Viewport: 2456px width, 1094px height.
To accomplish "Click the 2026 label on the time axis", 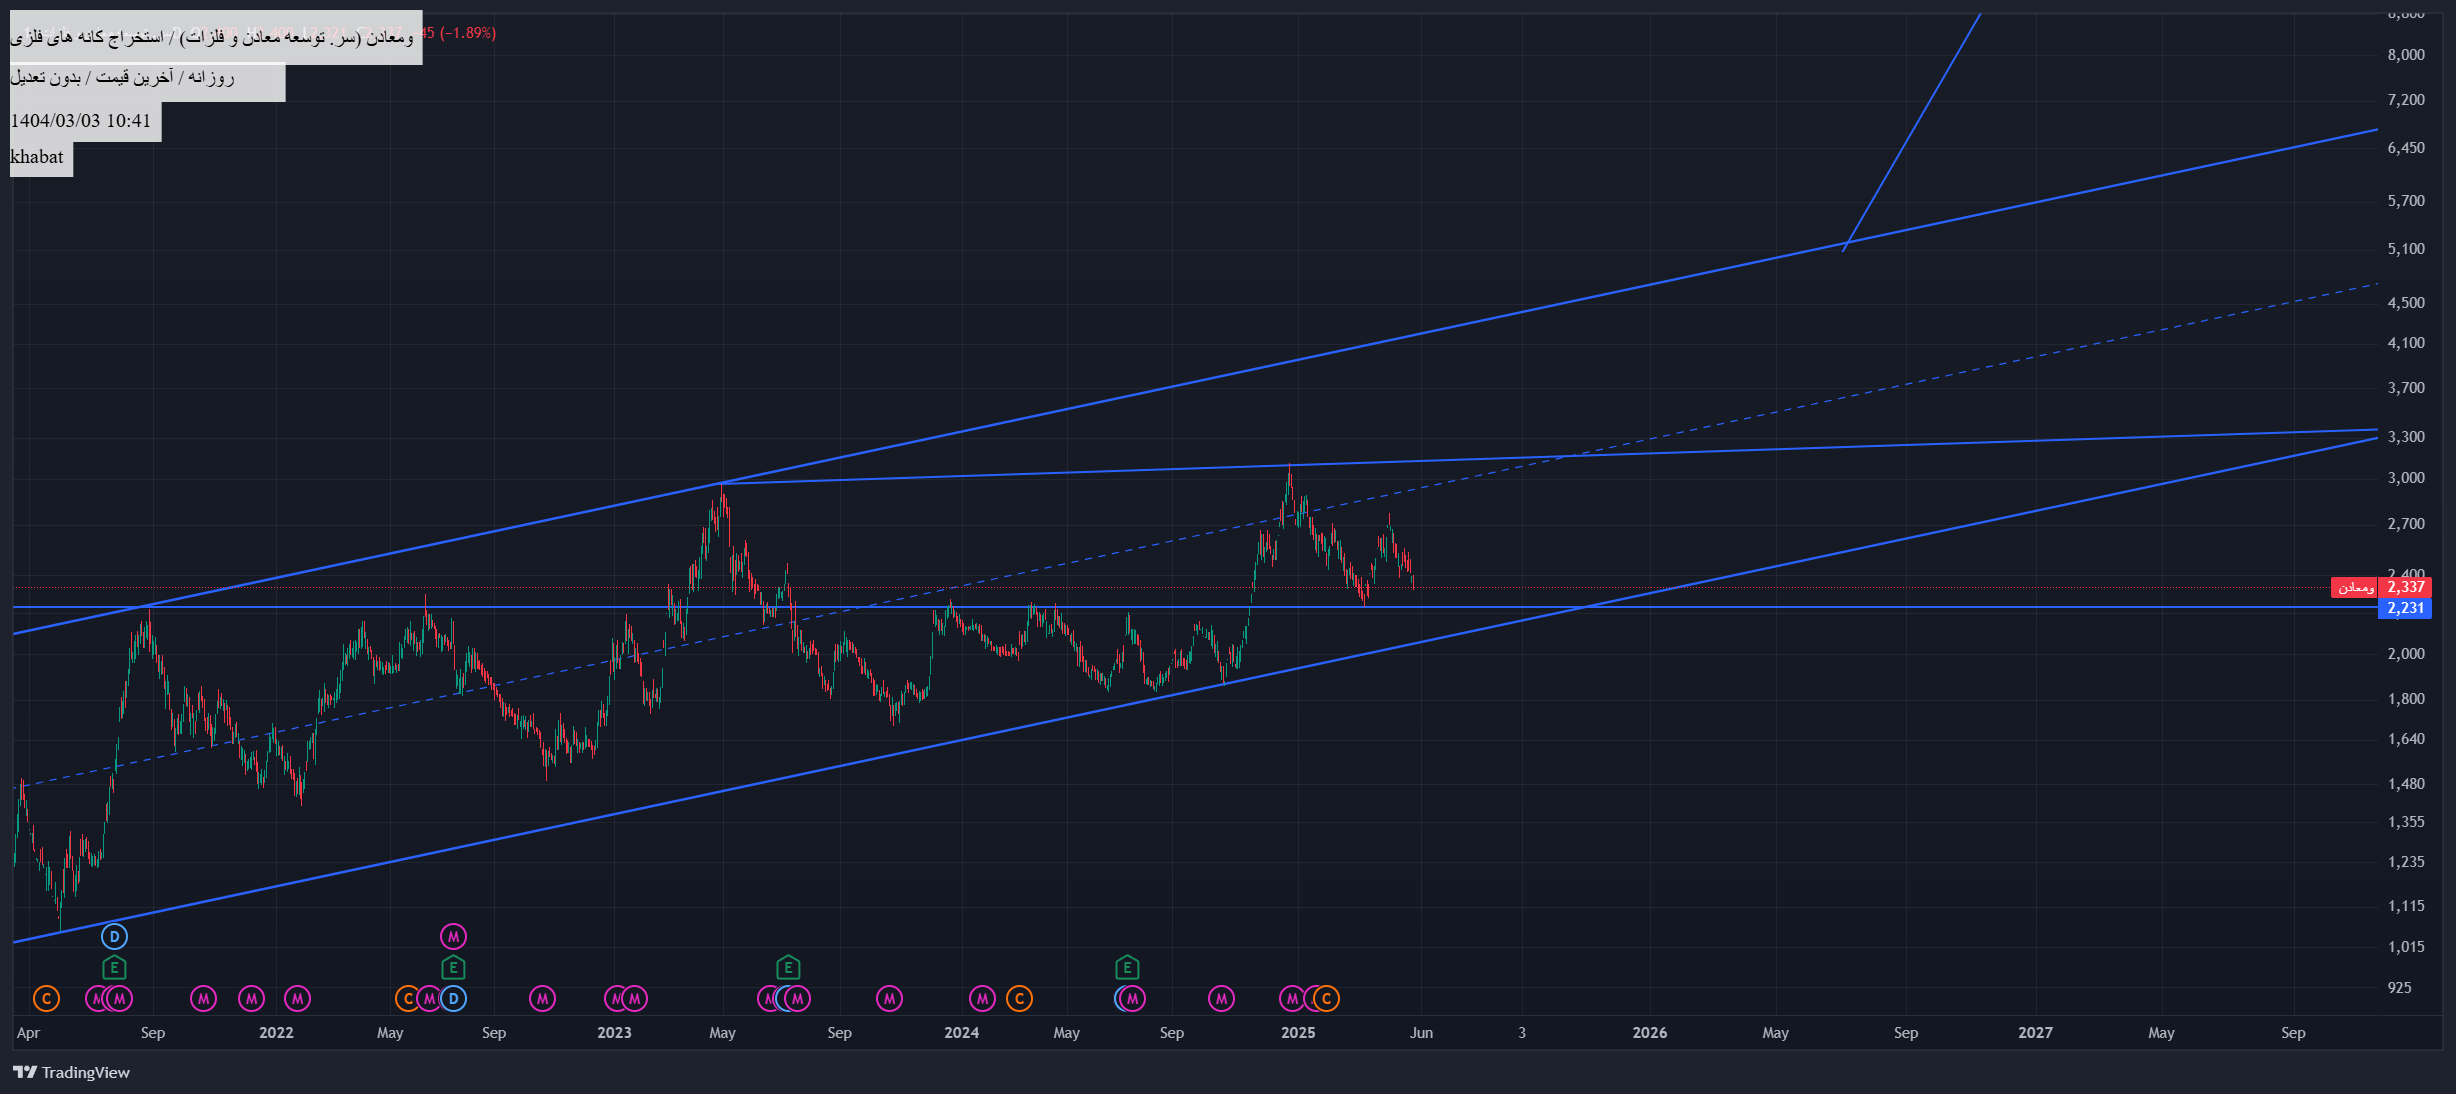I will [x=1649, y=1033].
